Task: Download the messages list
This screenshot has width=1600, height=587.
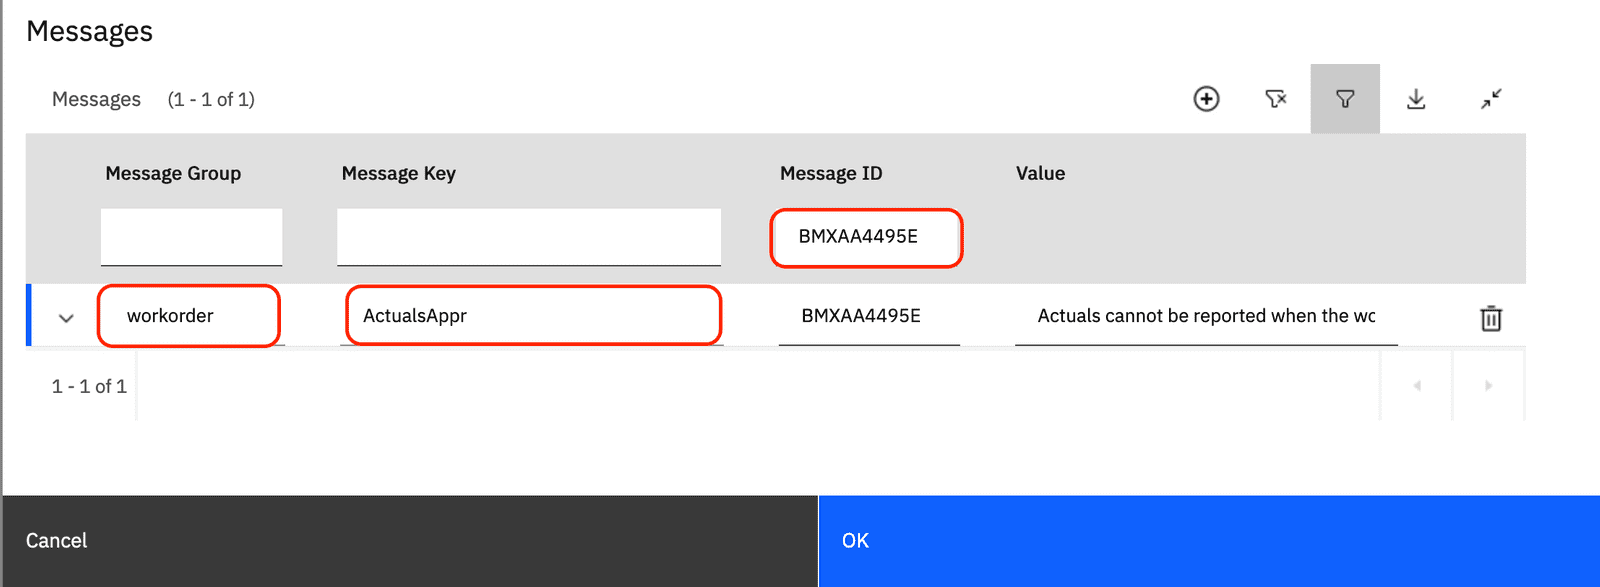Action: click(x=1417, y=99)
